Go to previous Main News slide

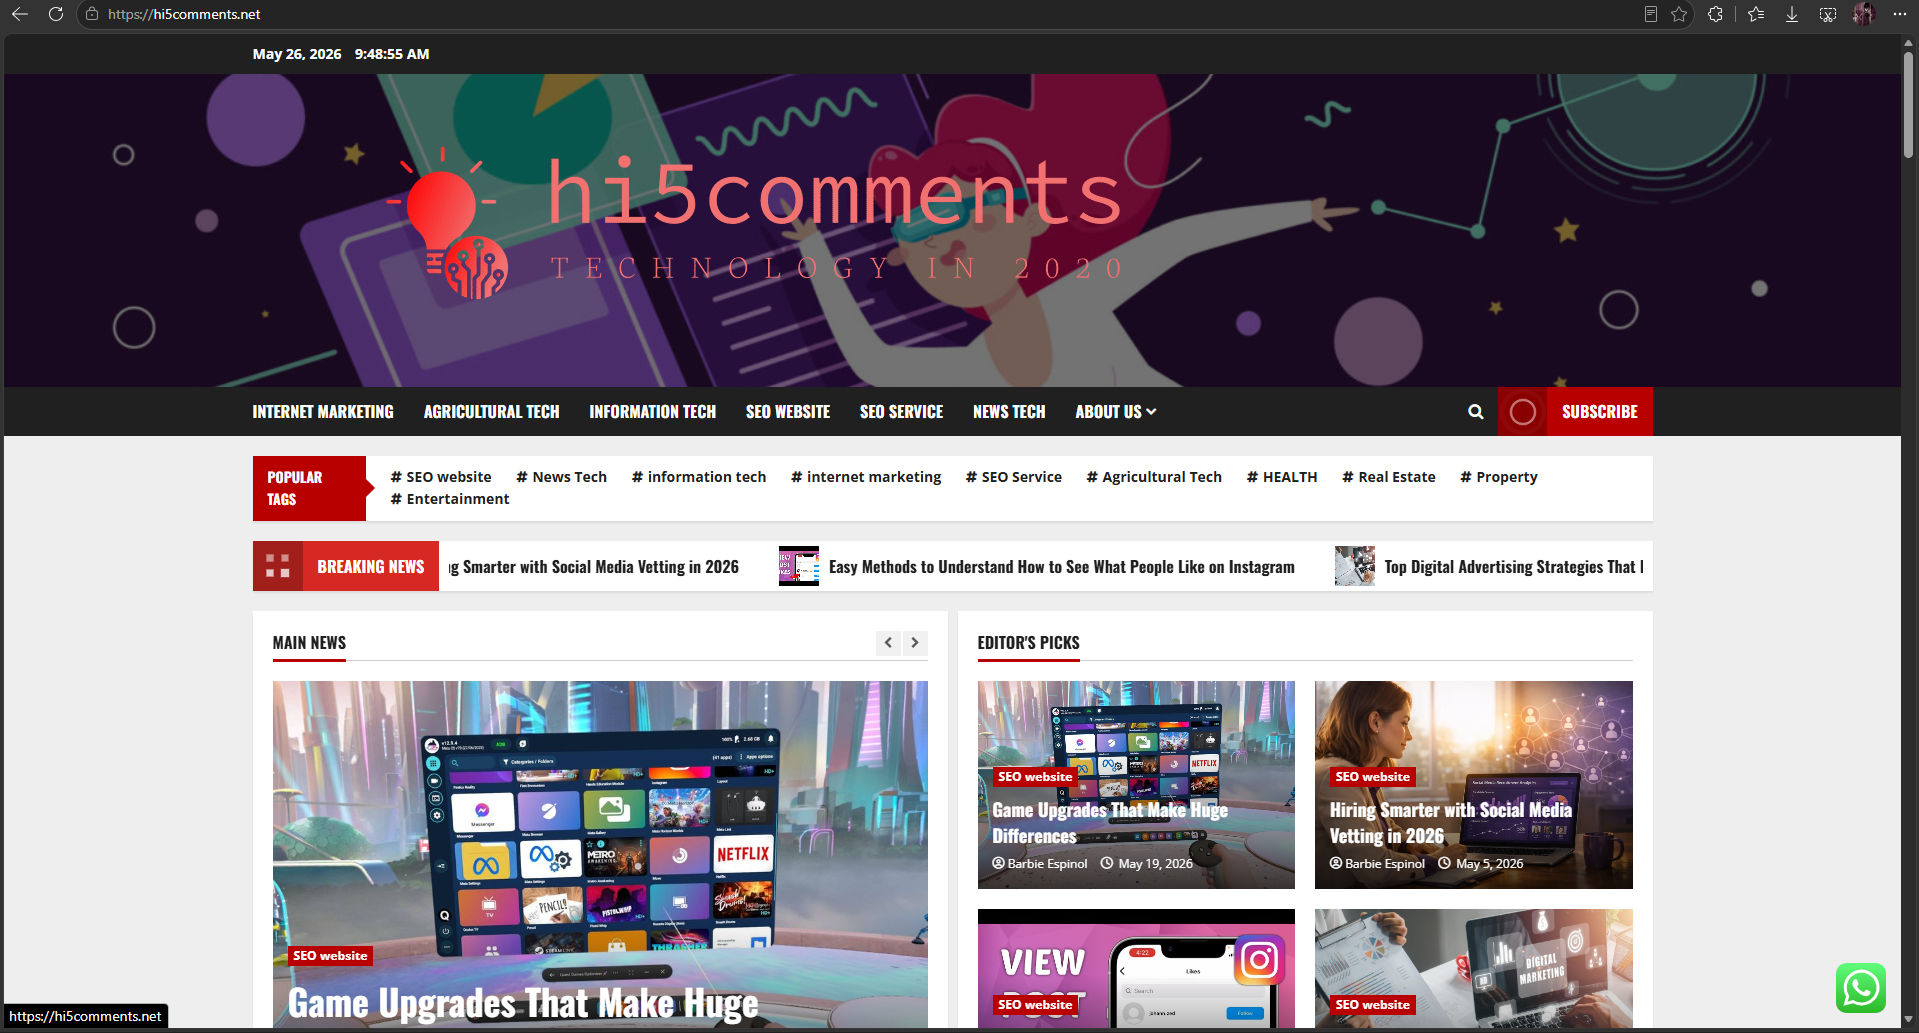click(888, 643)
